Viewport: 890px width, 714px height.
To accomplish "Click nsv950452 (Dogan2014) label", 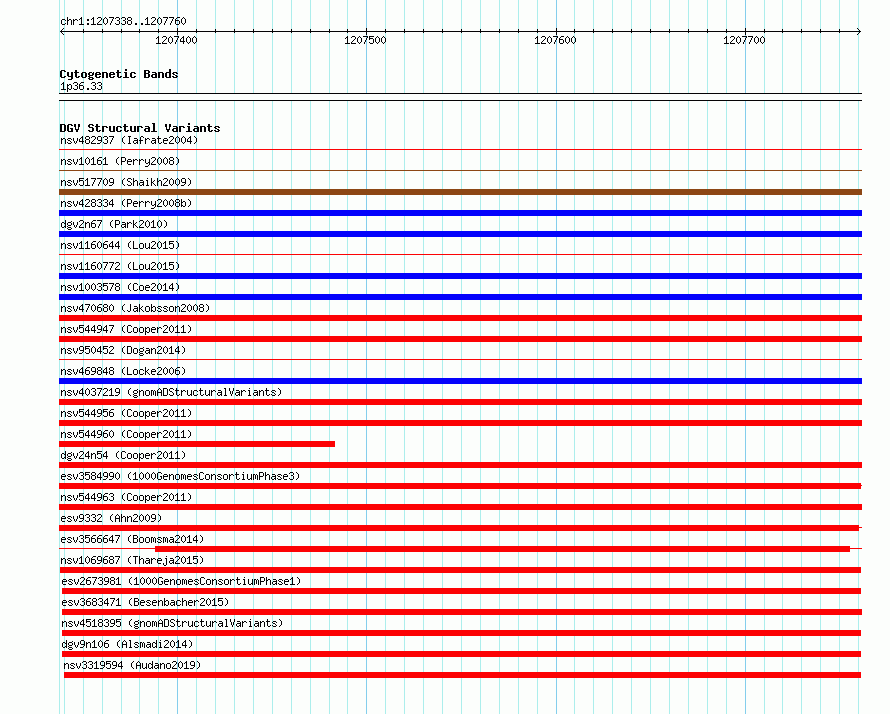I will (x=123, y=350).
